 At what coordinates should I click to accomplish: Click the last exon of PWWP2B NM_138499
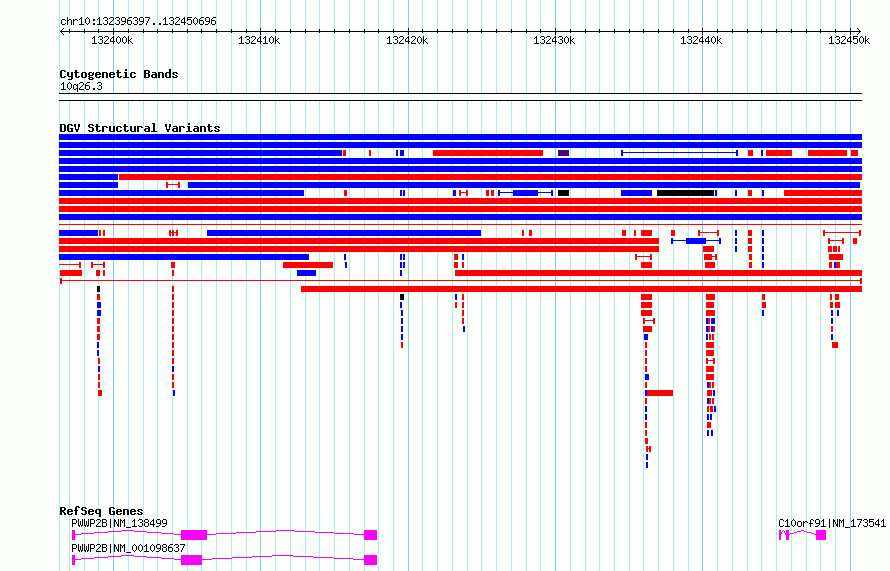pos(371,535)
